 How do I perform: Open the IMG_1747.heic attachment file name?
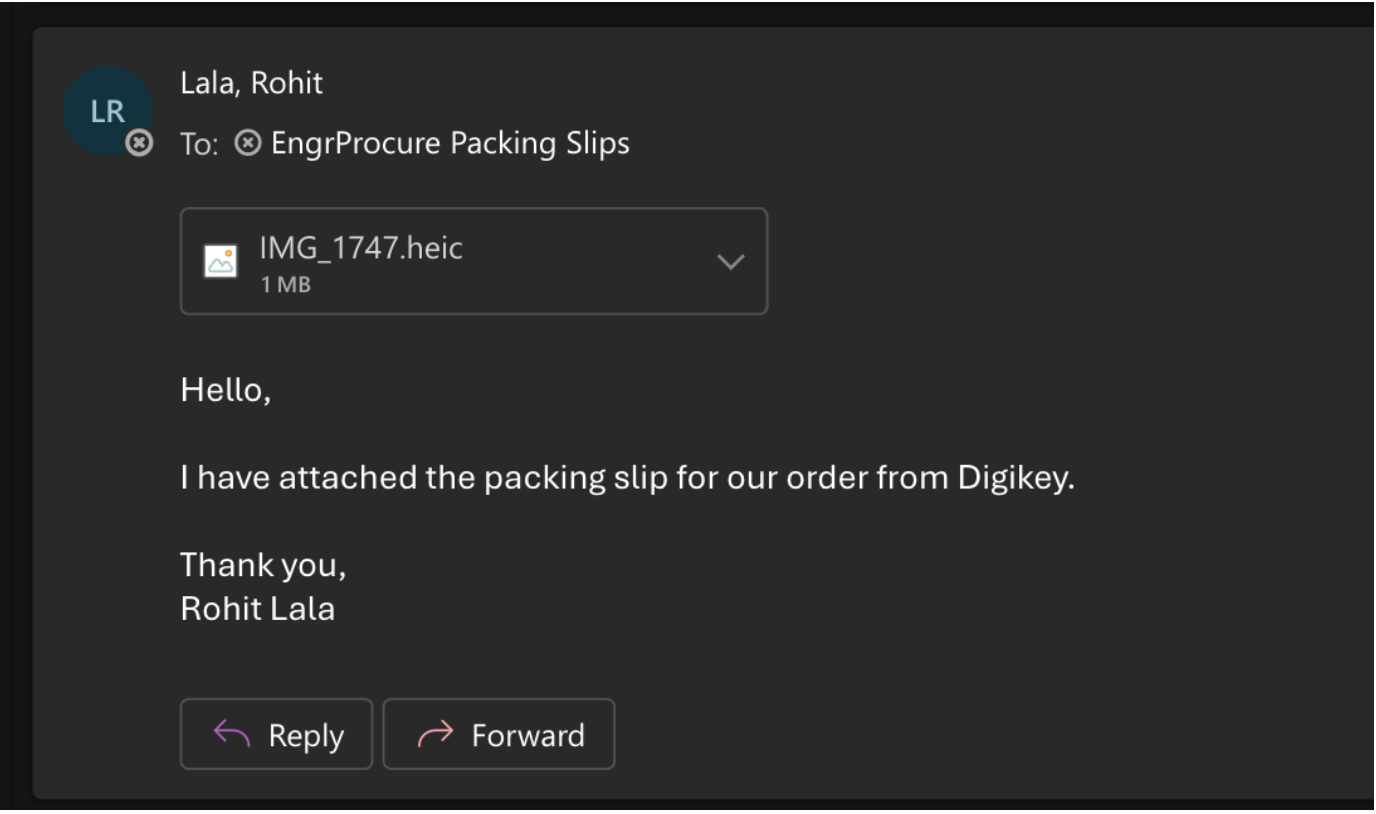coord(360,248)
